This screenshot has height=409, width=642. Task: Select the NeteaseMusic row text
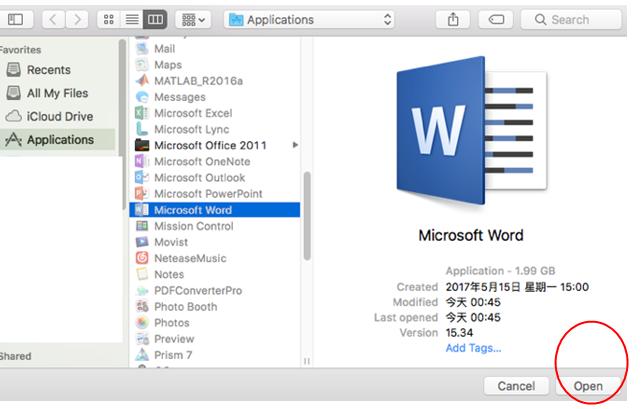[x=190, y=258]
